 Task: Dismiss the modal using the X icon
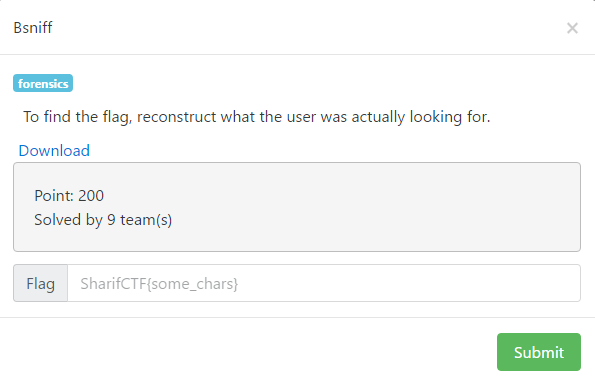tap(572, 28)
